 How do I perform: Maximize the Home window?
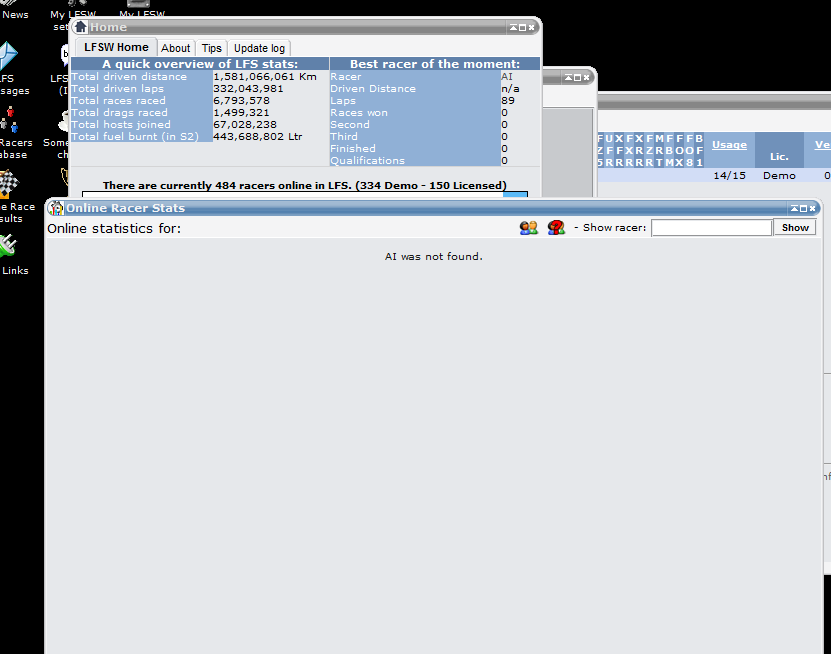(x=523, y=28)
